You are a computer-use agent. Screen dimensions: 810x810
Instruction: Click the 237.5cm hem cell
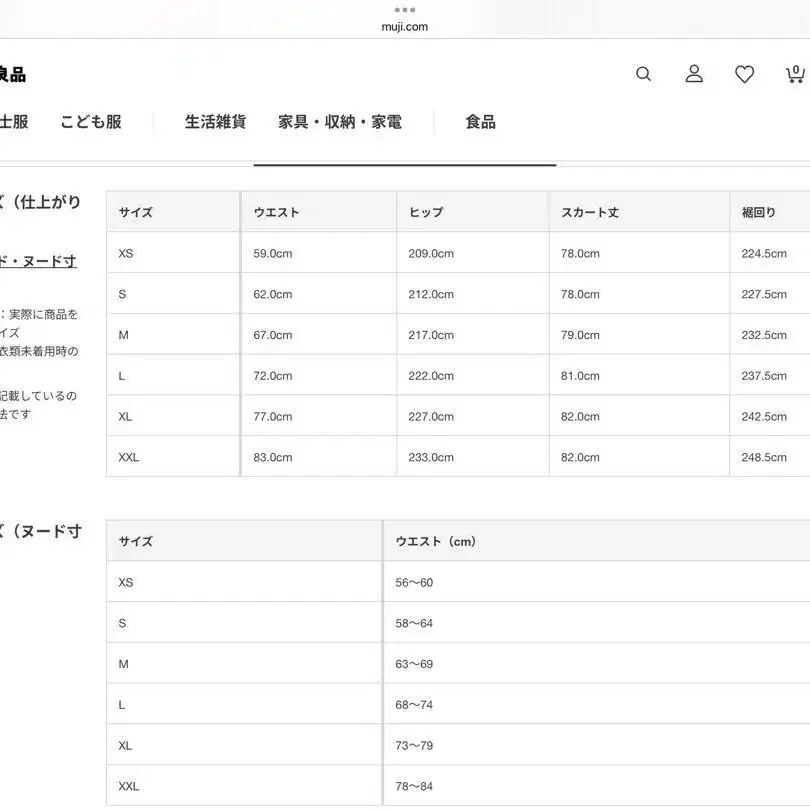click(770, 376)
